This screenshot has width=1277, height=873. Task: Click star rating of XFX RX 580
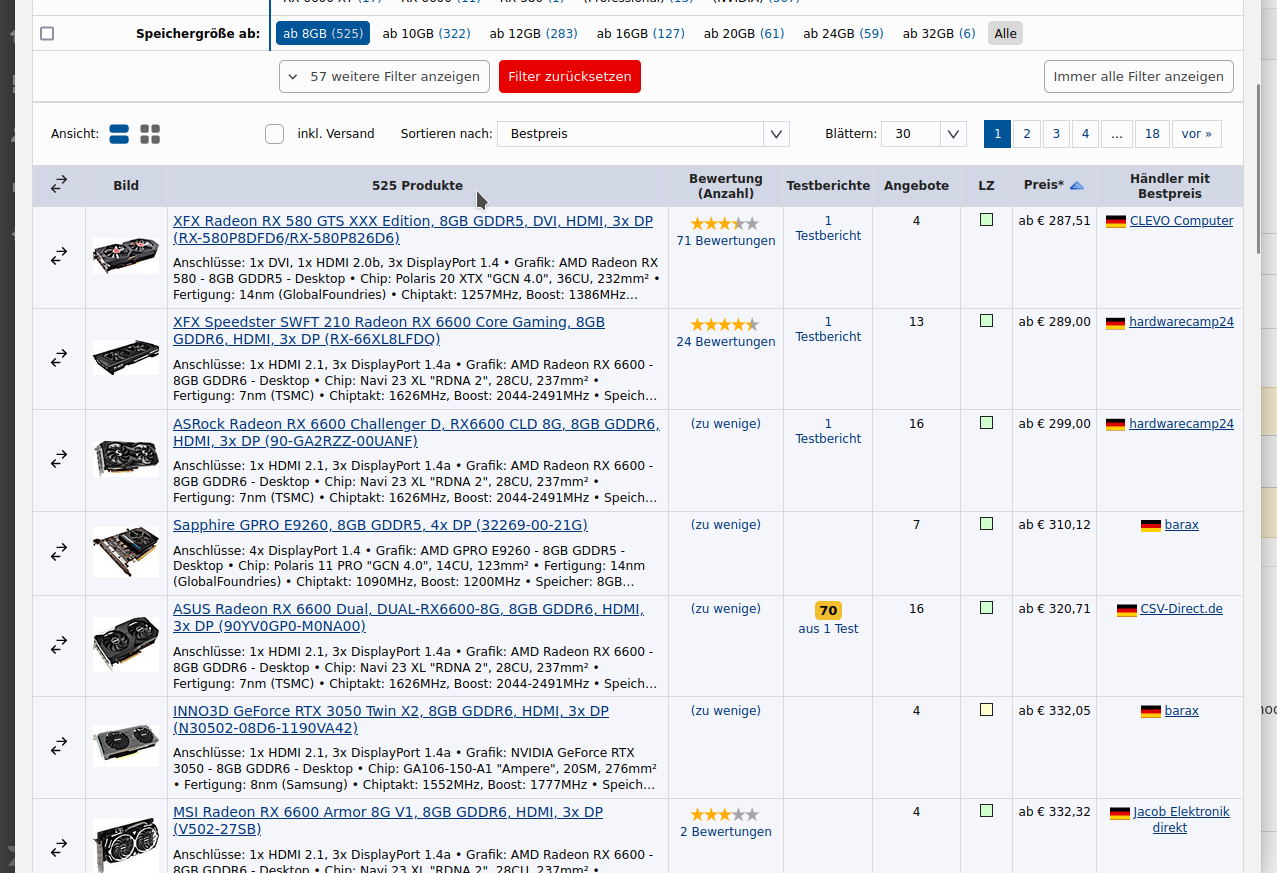point(725,223)
